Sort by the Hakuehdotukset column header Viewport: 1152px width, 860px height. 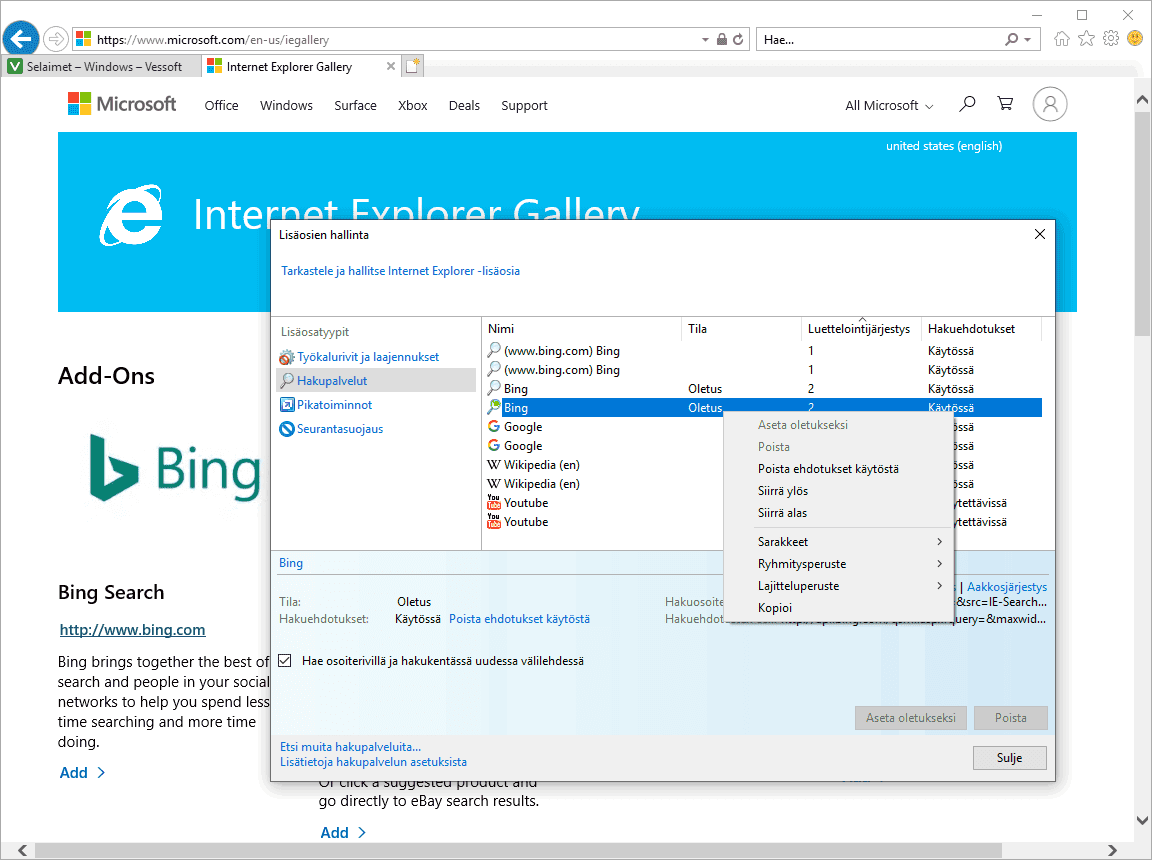click(982, 329)
